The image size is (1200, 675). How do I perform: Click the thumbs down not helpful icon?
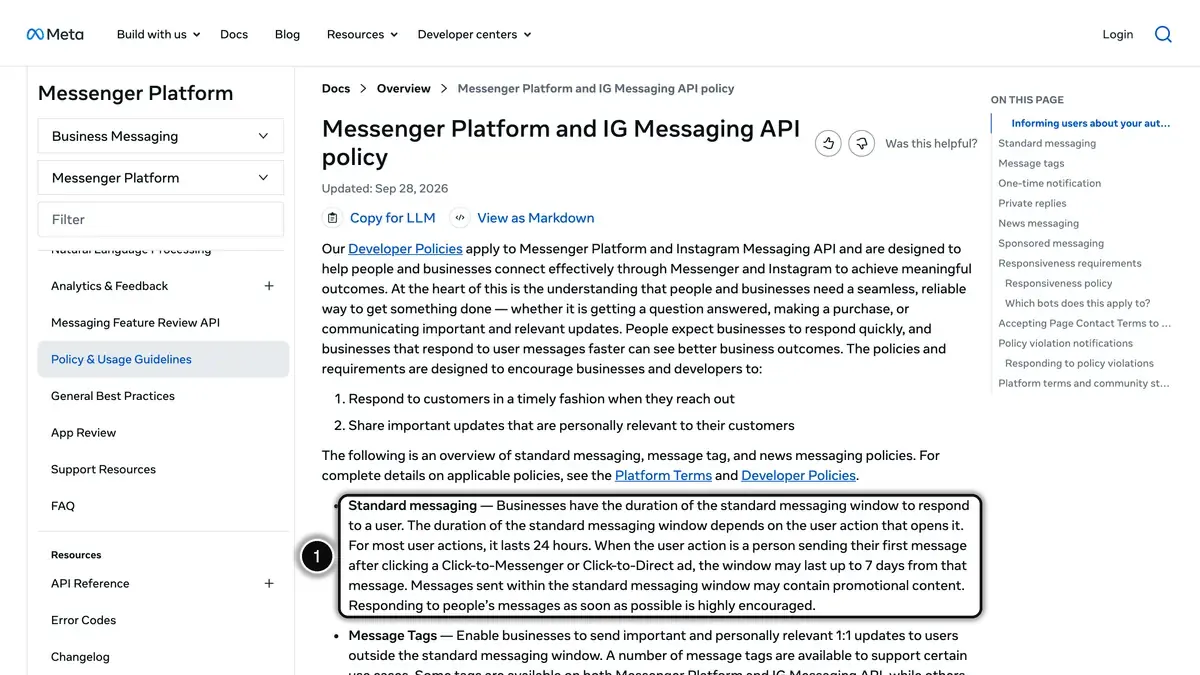pyautogui.click(x=861, y=144)
